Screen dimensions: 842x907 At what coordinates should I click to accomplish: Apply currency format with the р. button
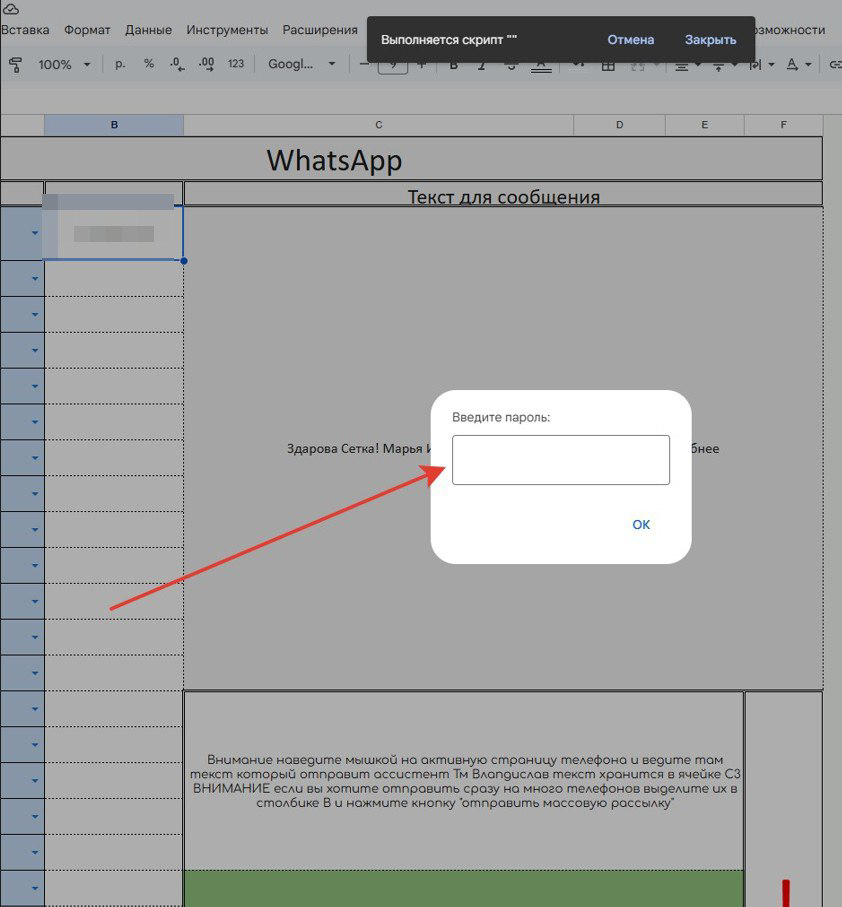tap(120, 64)
